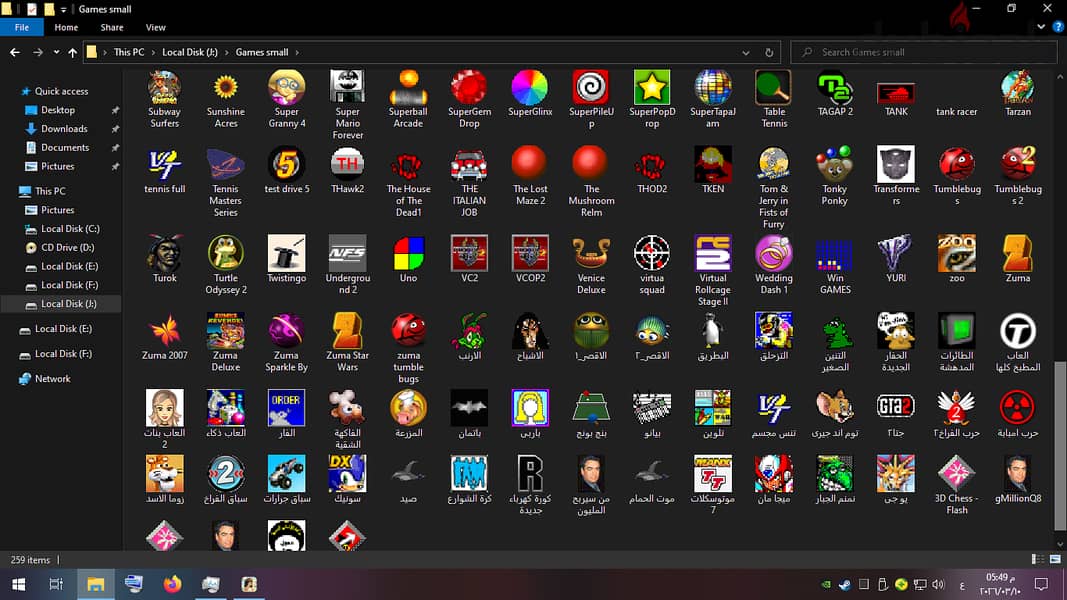
Task: Select the Zuma Star Wars icon
Action: (347, 330)
